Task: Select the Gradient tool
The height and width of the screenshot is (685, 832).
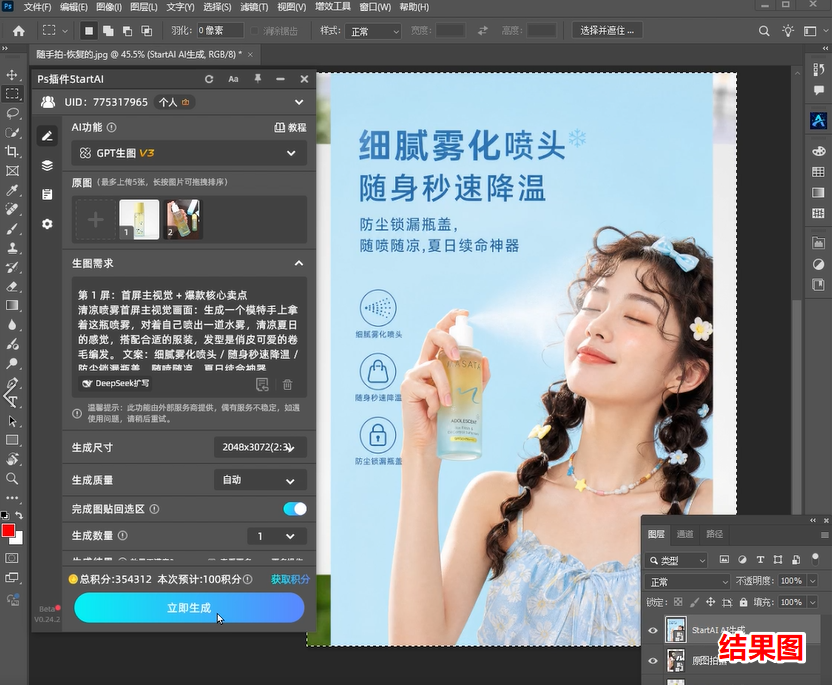Action: click(12, 305)
